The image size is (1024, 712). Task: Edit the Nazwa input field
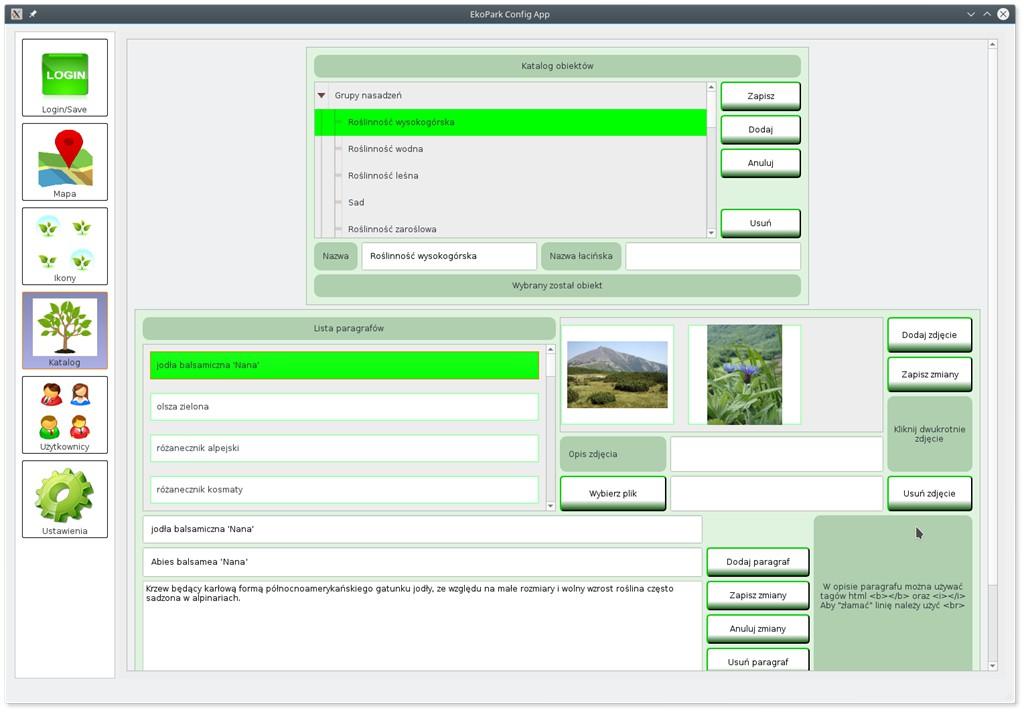pyautogui.click(x=449, y=256)
